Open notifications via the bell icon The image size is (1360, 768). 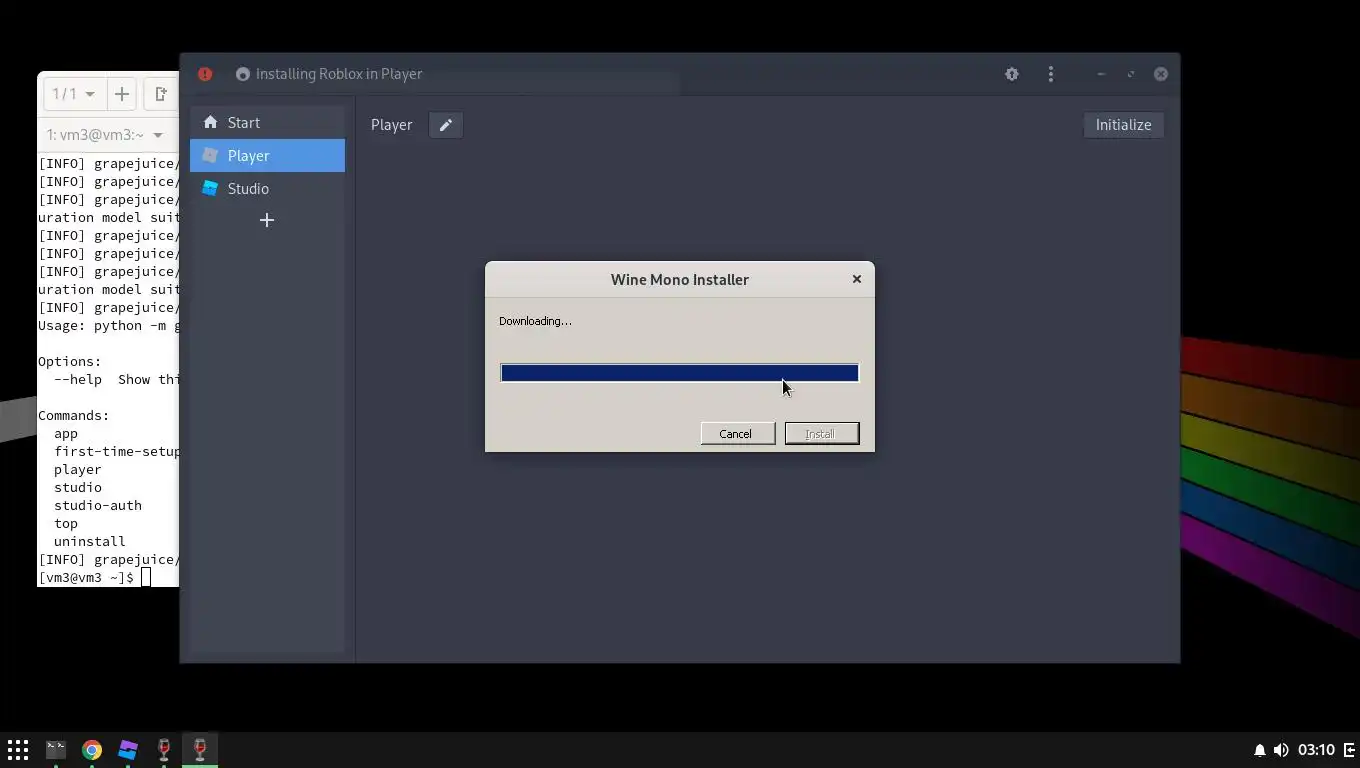1260,750
